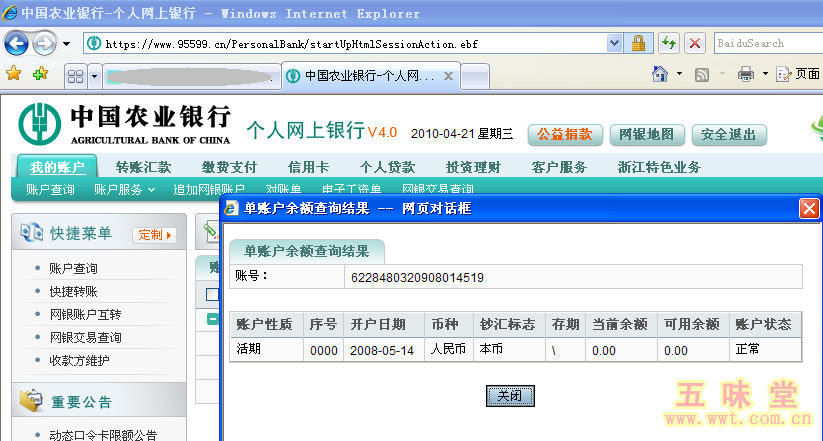Viewport: 823px width, 441px height.
Task: Click the 安全退出 button
Action: coord(729,134)
